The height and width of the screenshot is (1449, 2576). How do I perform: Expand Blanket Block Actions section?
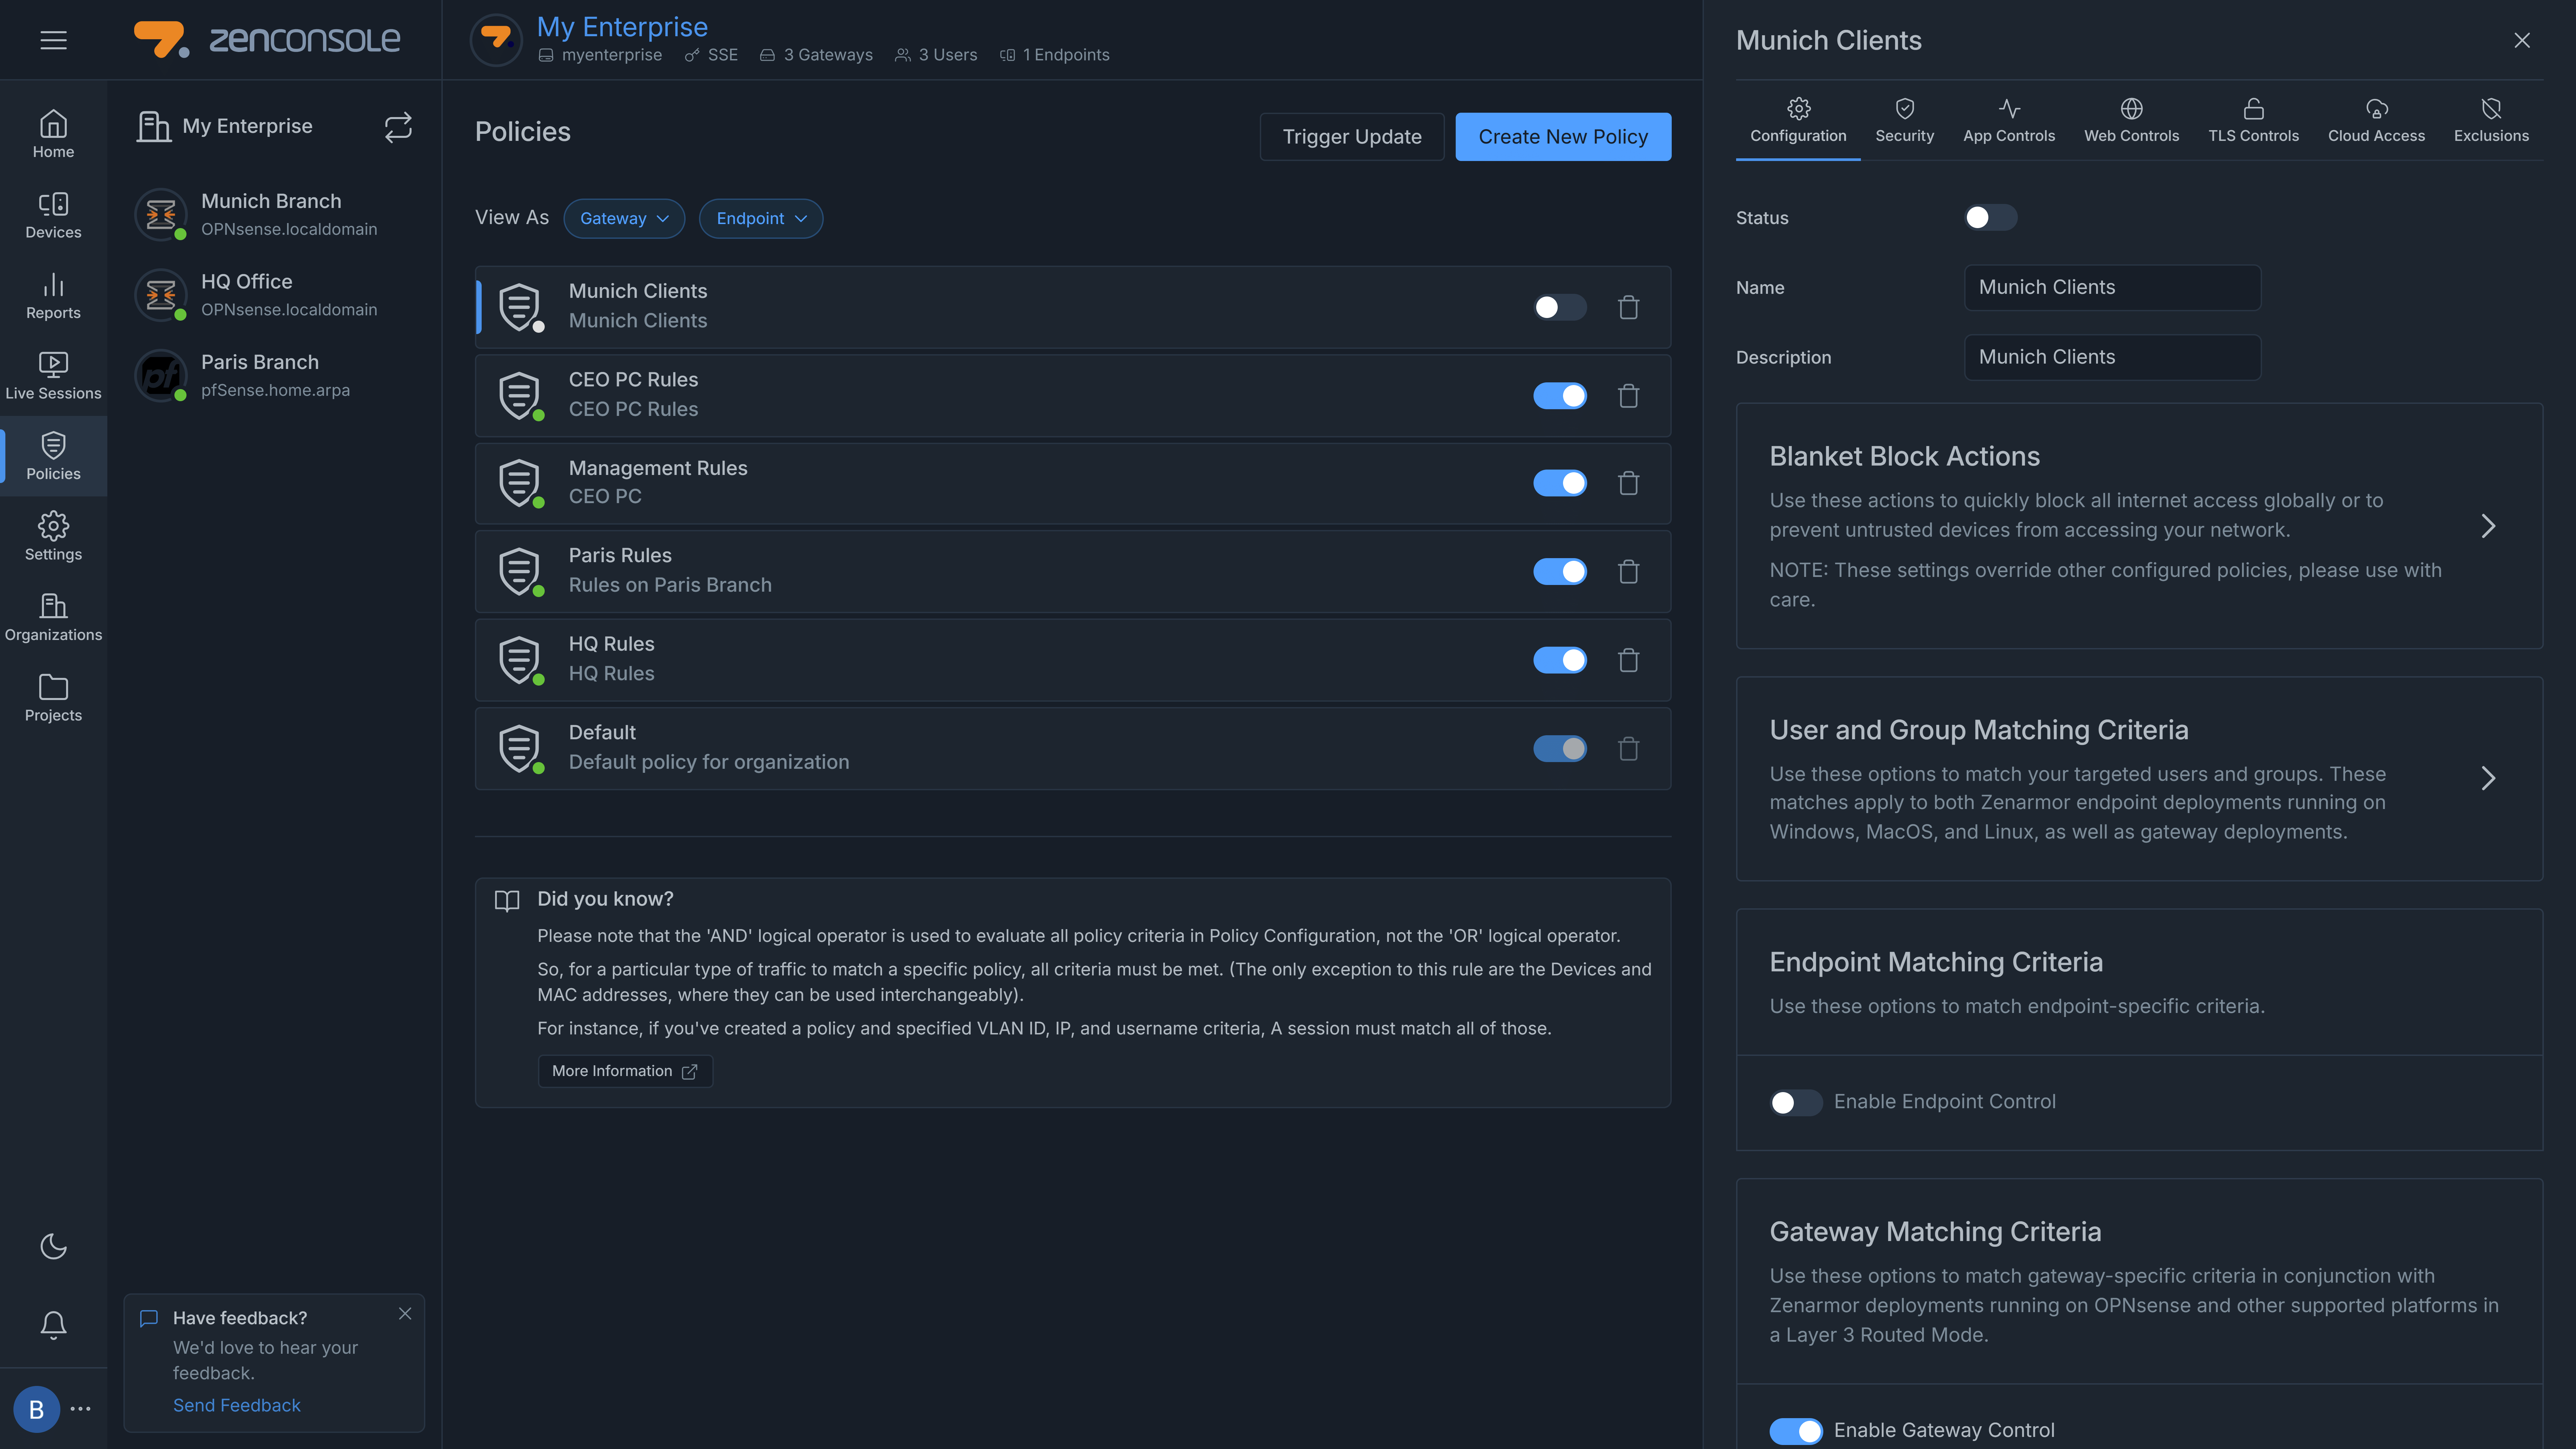click(2488, 526)
